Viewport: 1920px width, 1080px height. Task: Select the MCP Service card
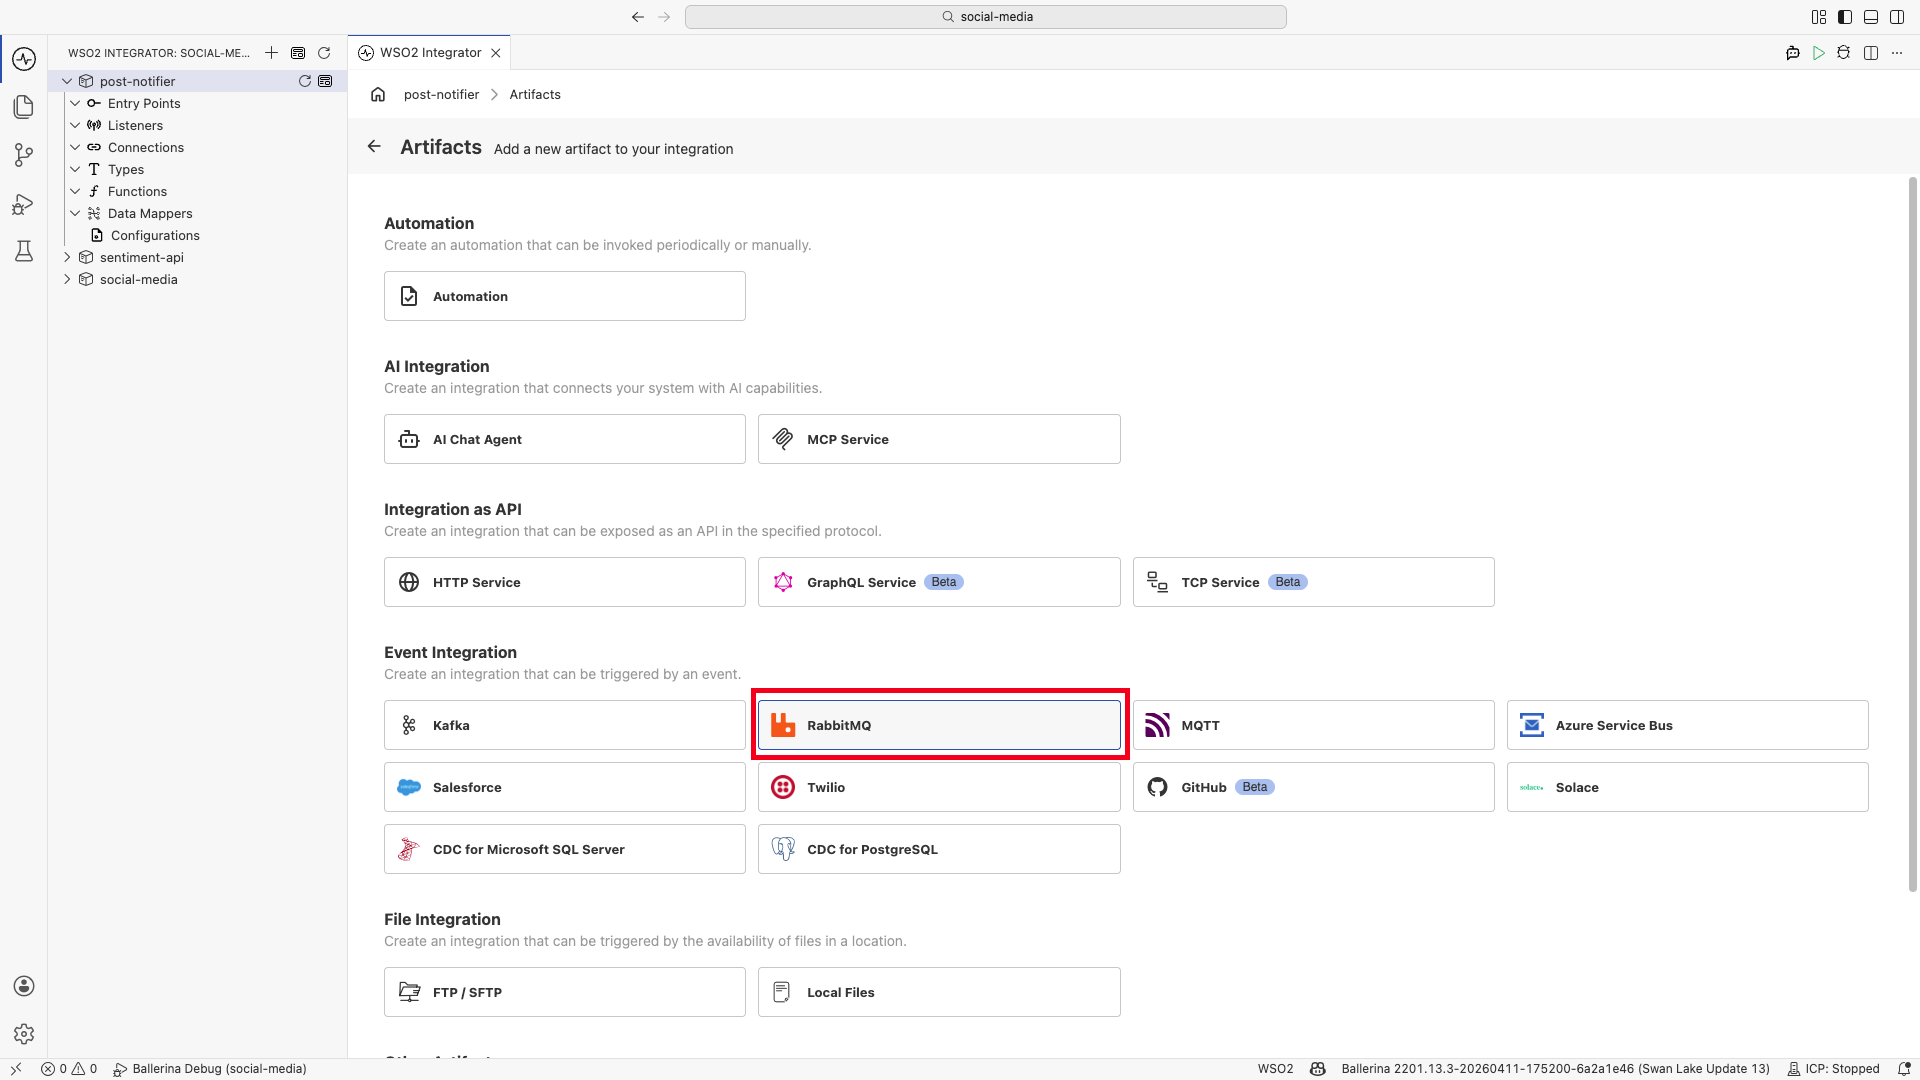[939, 439]
